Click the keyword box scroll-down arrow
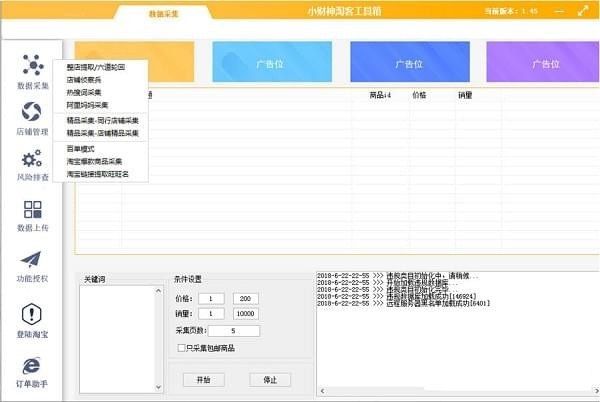Screen dimensions: 600x402 (158, 387)
